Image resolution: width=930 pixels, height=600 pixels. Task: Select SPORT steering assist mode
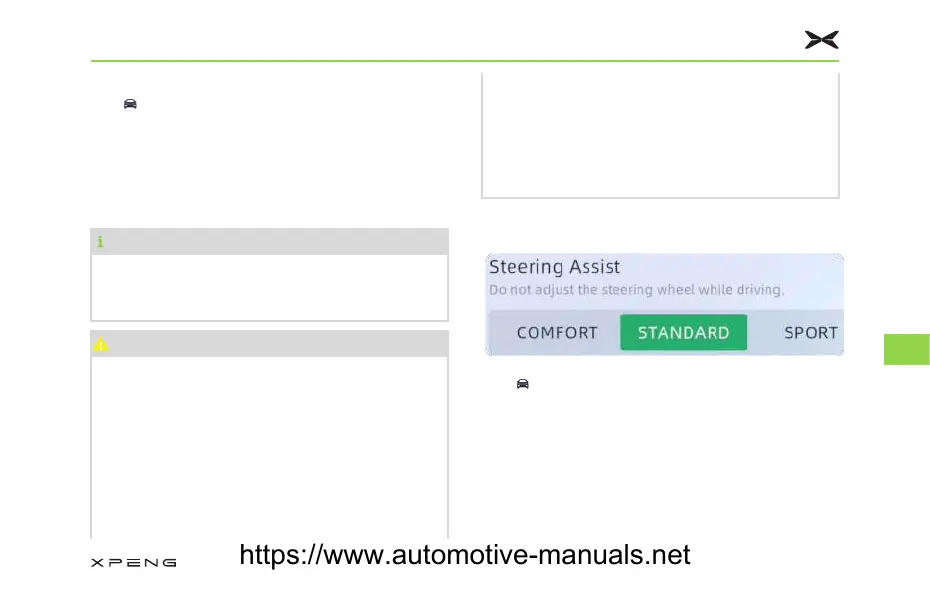(x=810, y=333)
